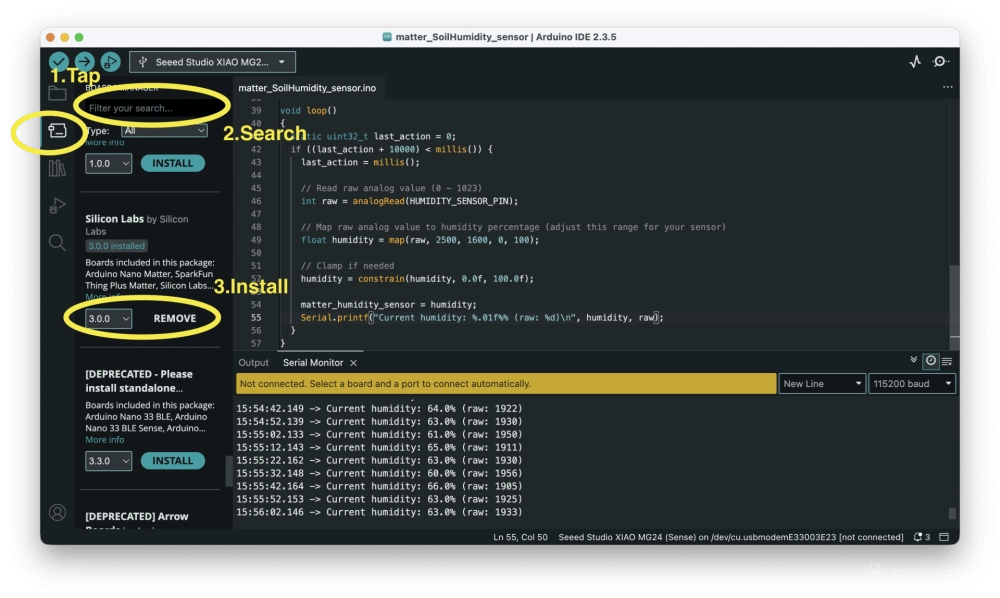Screen dimensions: 1000x598
Task: Open the Library Manager in the sidebar
Action: coord(57,167)
